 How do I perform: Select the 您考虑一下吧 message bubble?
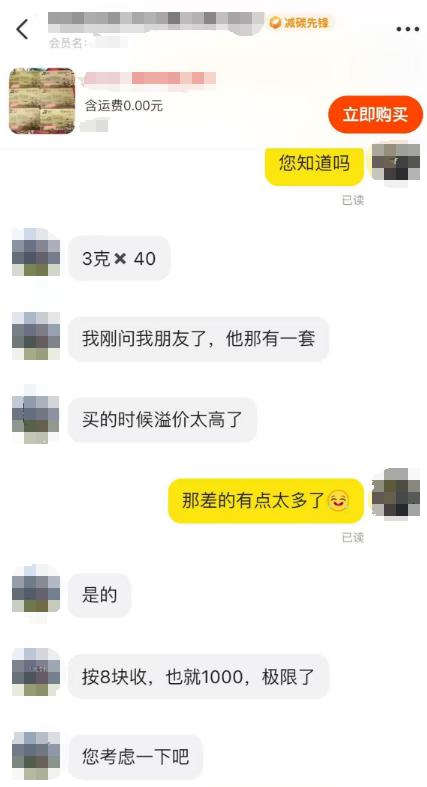(135, 756)
